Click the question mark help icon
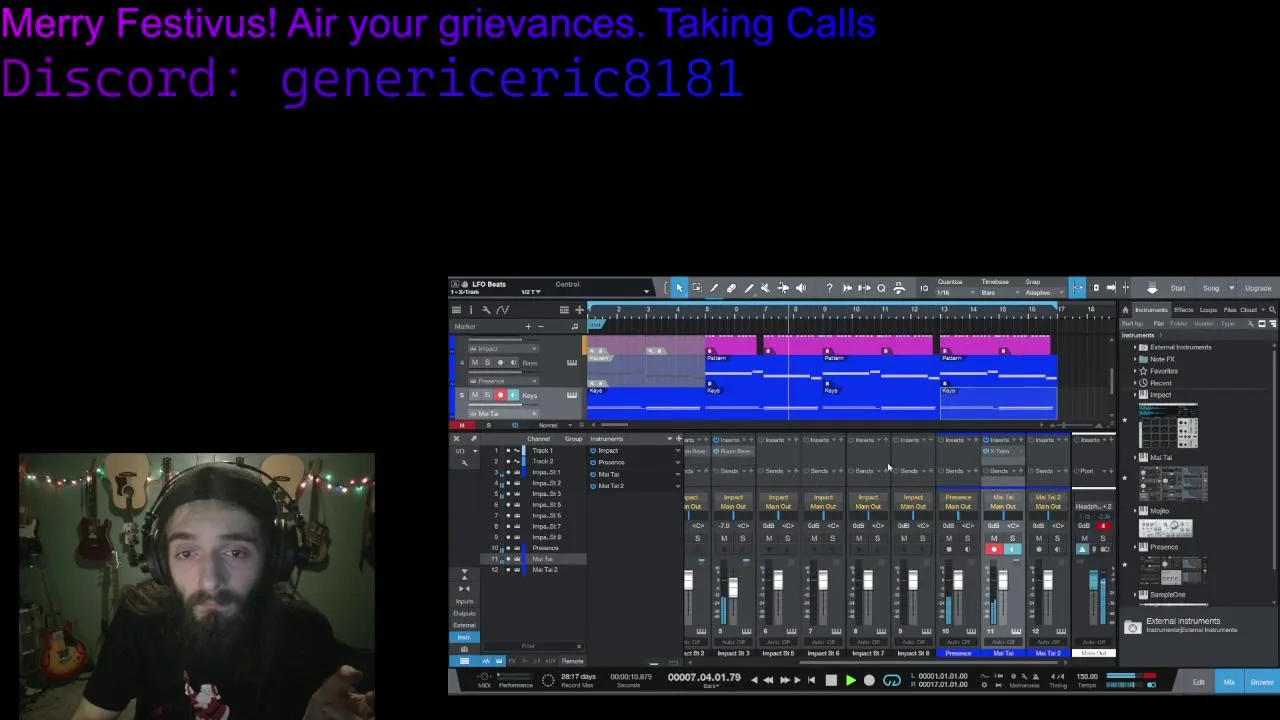 829,288
